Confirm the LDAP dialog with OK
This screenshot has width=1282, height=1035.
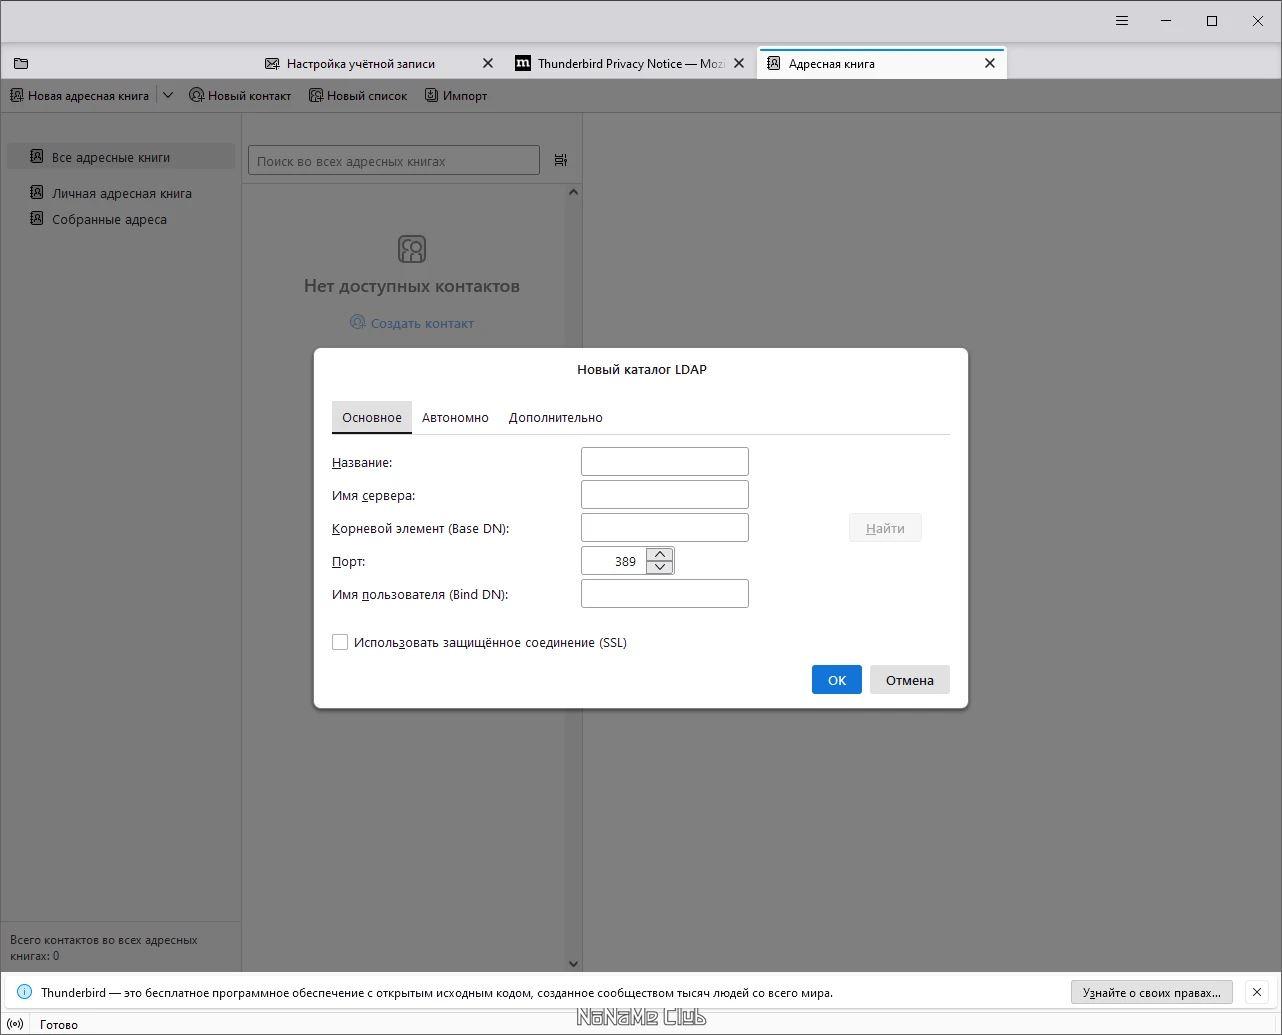837,680
